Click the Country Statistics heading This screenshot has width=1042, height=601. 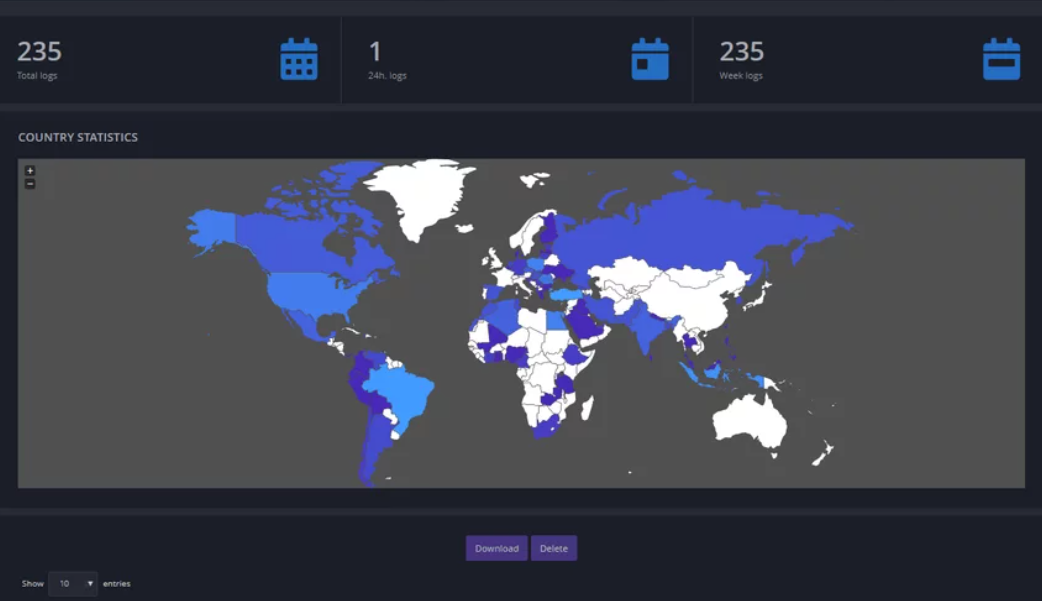[x=78, y=137]
